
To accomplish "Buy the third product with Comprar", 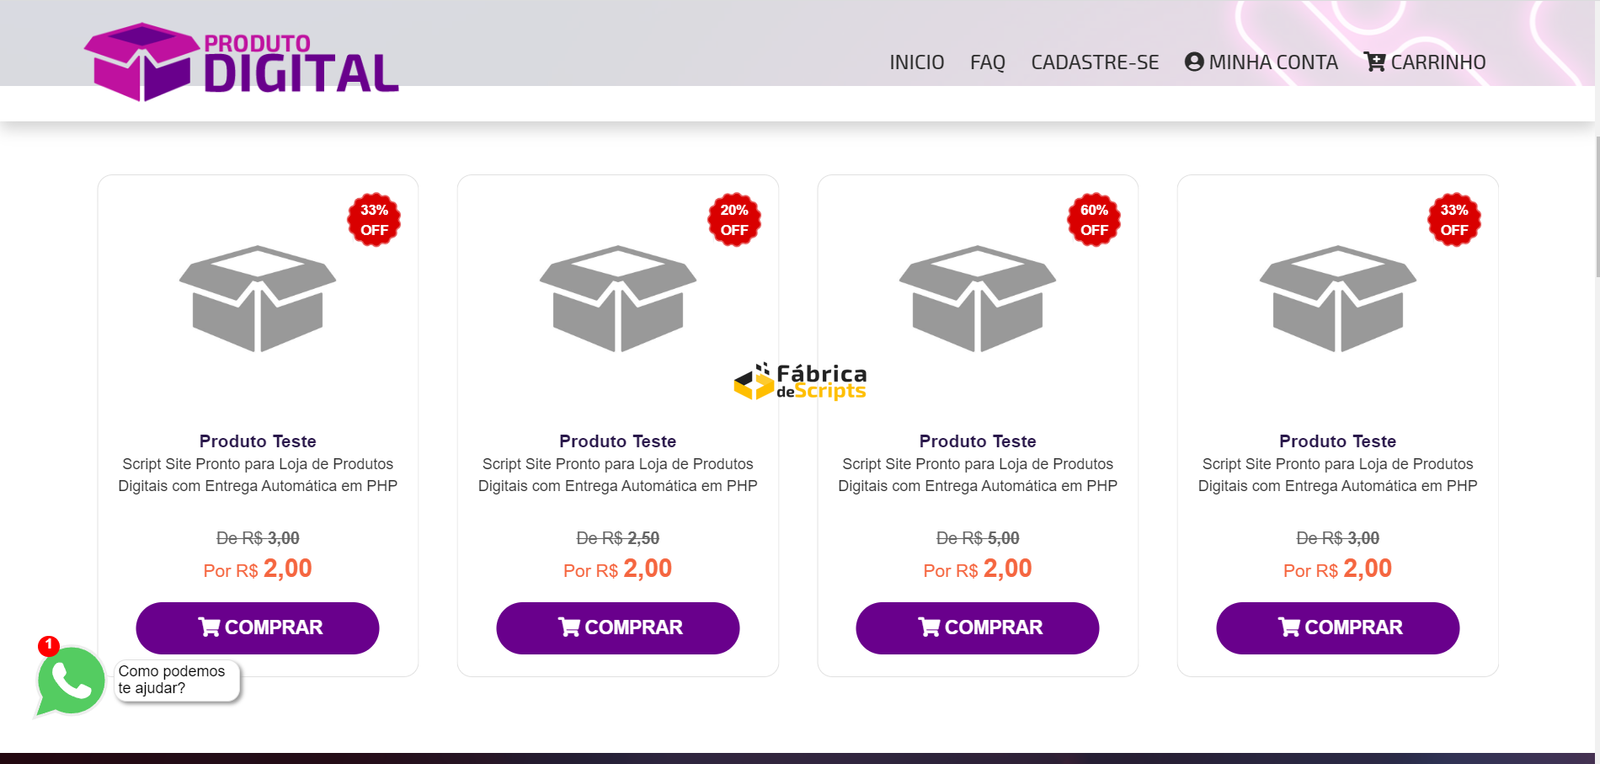I will 977,628.
